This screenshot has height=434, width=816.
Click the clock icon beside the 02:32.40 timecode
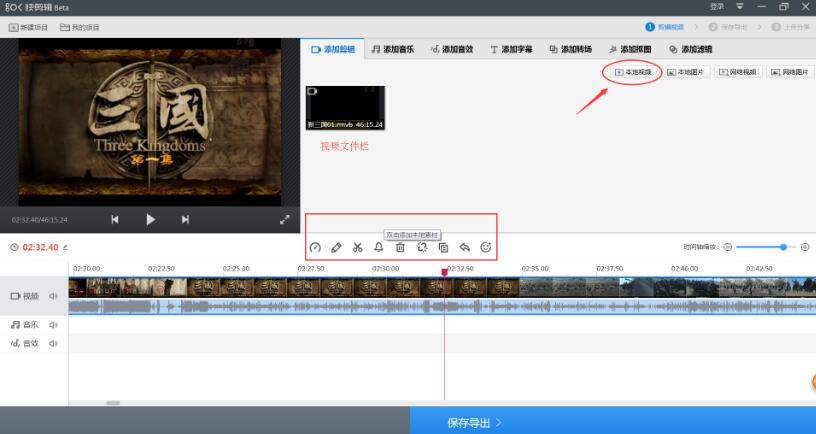pos(15,247)
